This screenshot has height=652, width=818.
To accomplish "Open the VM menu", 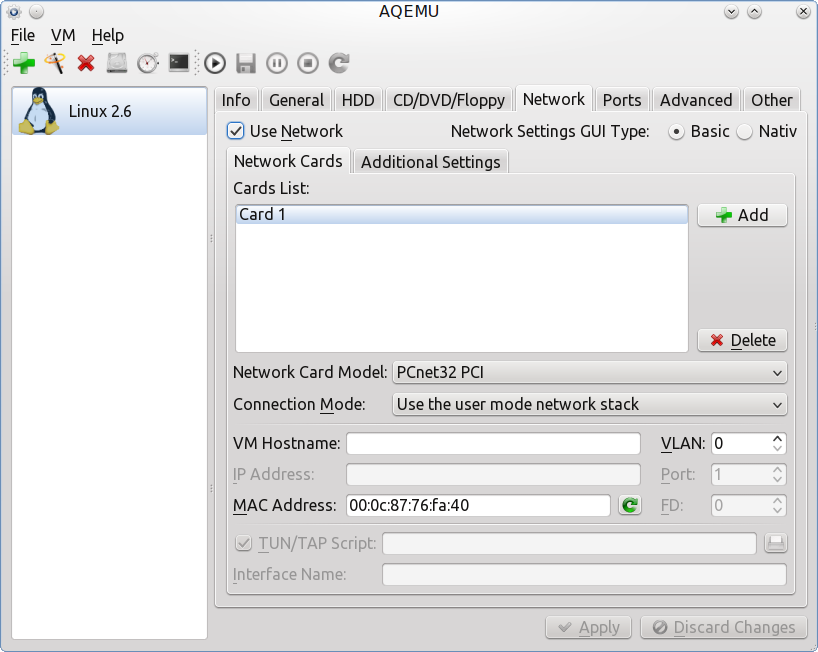I will [x=63, y=35].
